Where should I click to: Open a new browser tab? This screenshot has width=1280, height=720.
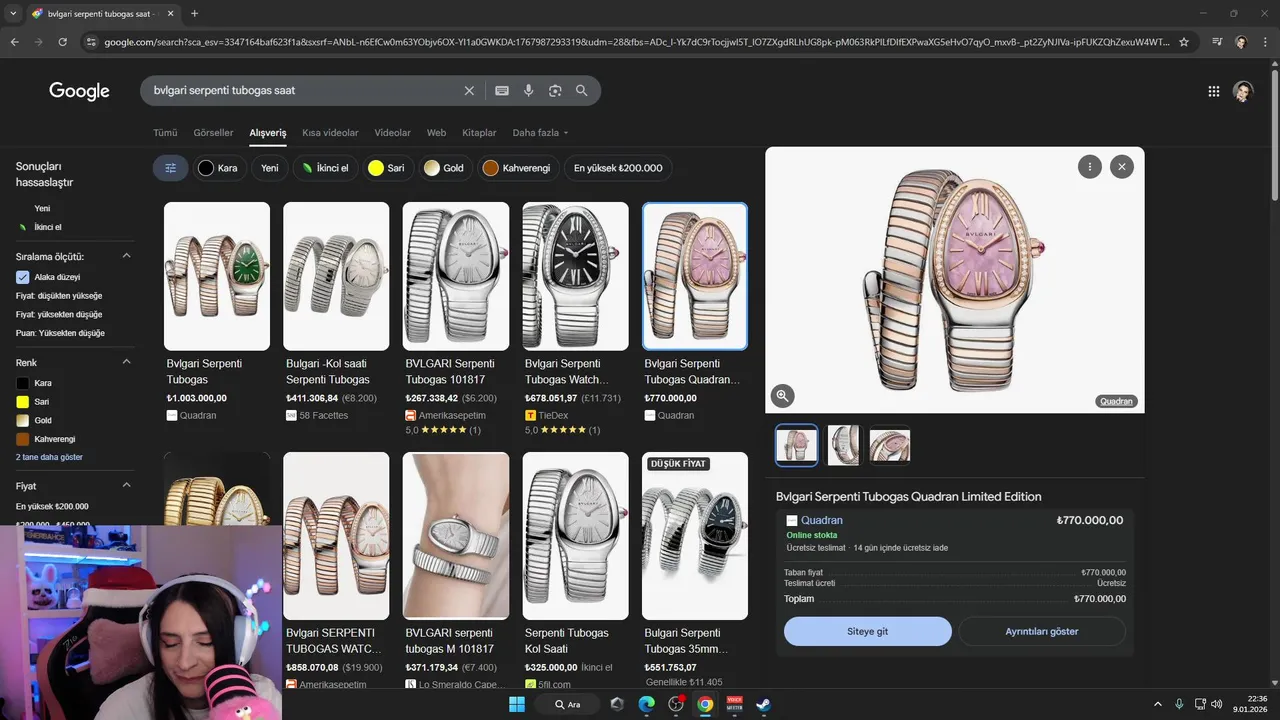click(194, 14)
